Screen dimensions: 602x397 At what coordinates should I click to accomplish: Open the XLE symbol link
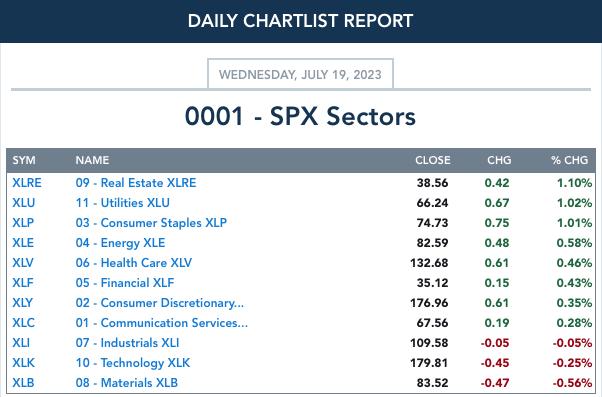tap(23, 243)
